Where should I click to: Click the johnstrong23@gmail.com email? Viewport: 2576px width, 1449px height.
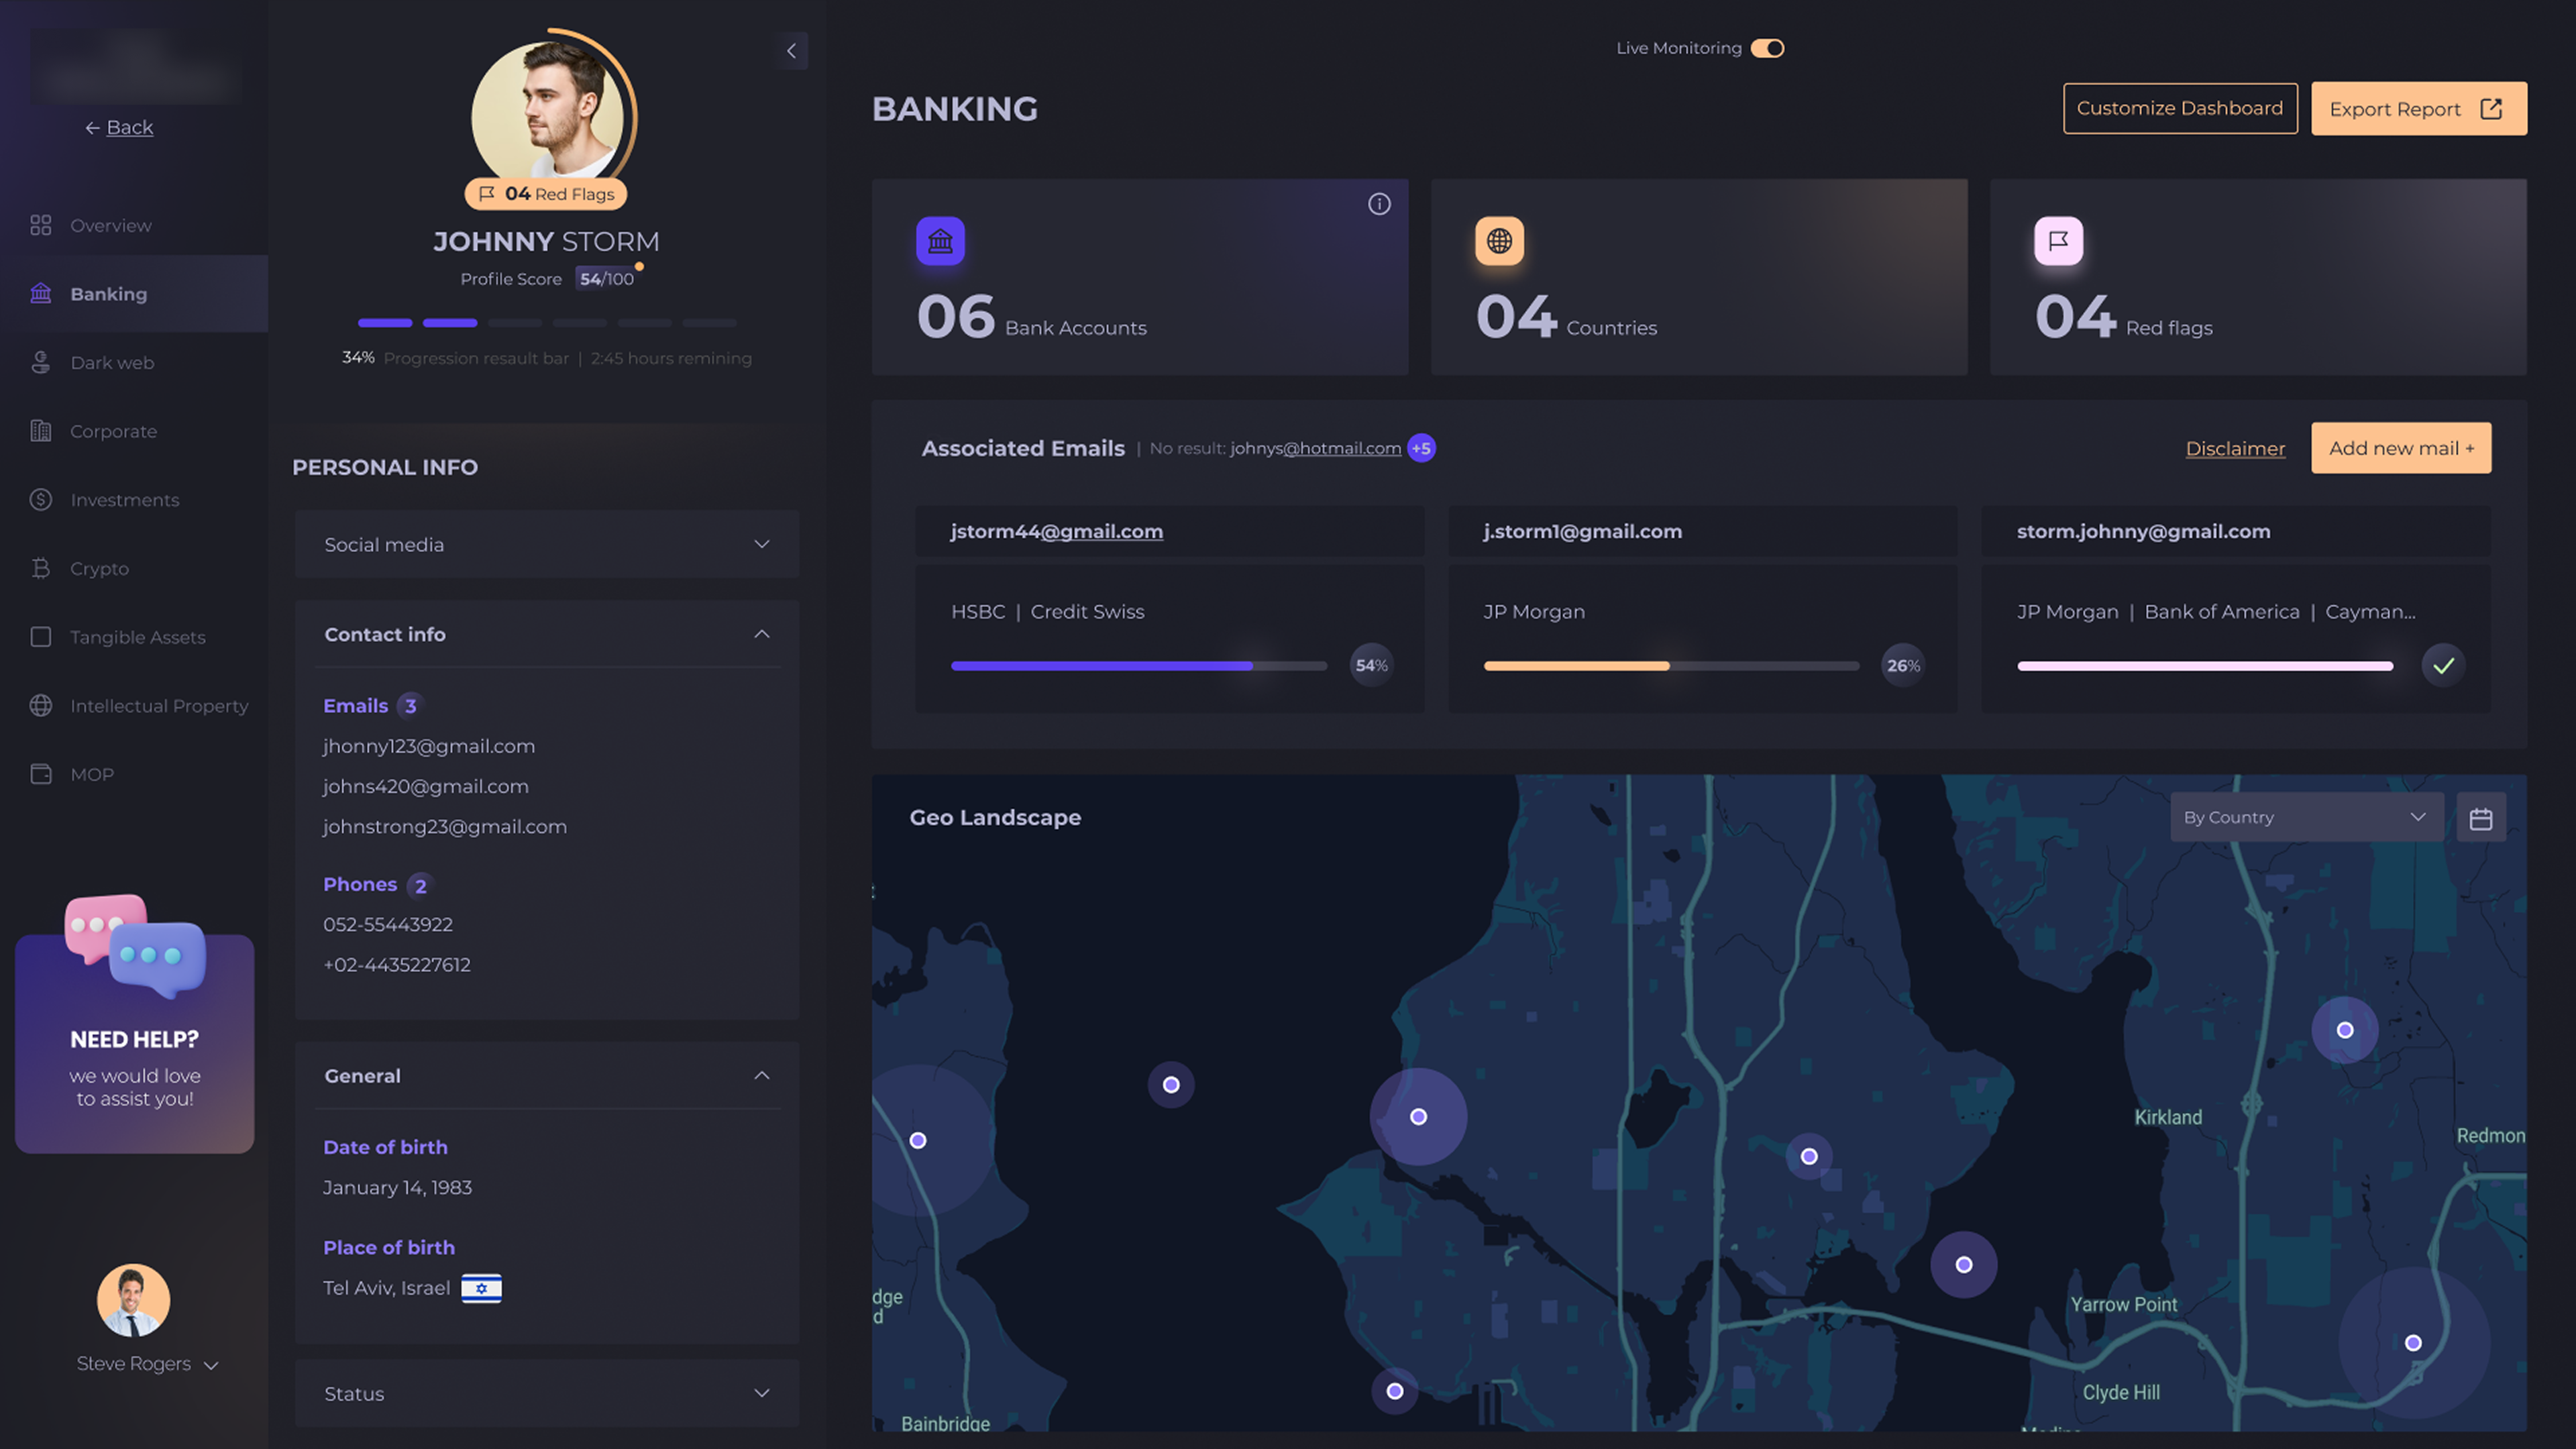point(444,826)
